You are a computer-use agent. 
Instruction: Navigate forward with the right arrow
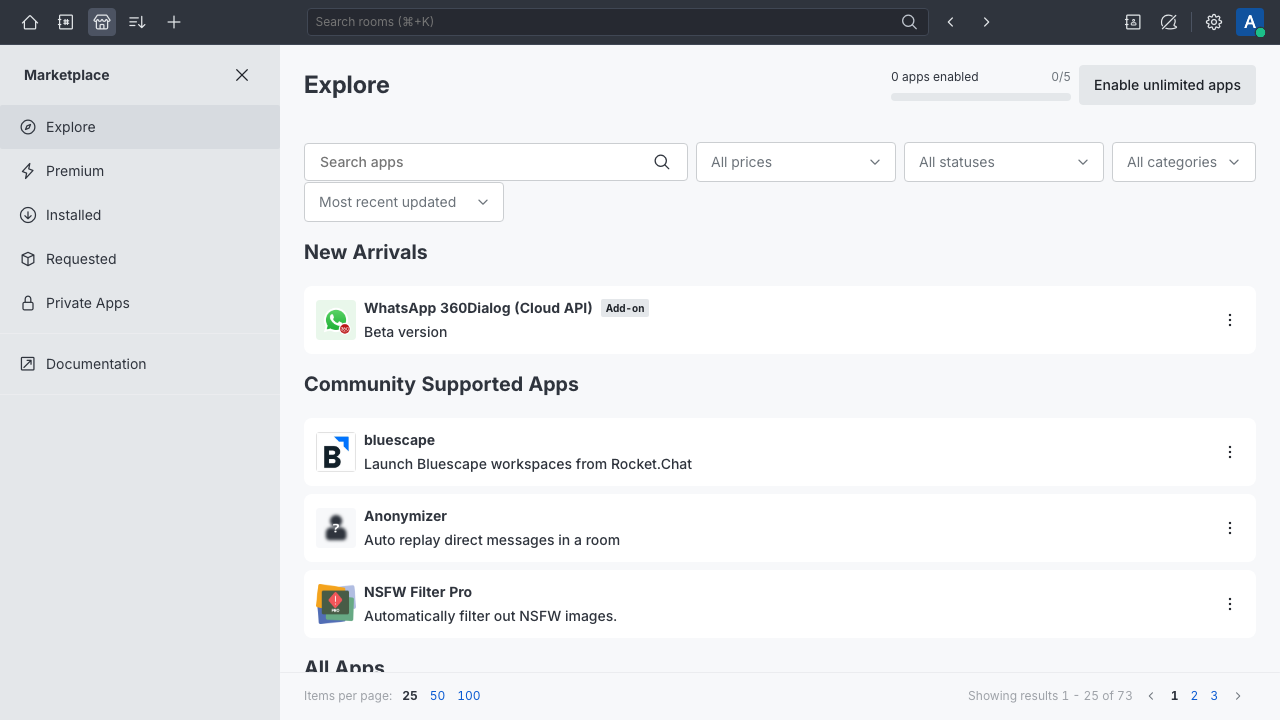(987, 22)
